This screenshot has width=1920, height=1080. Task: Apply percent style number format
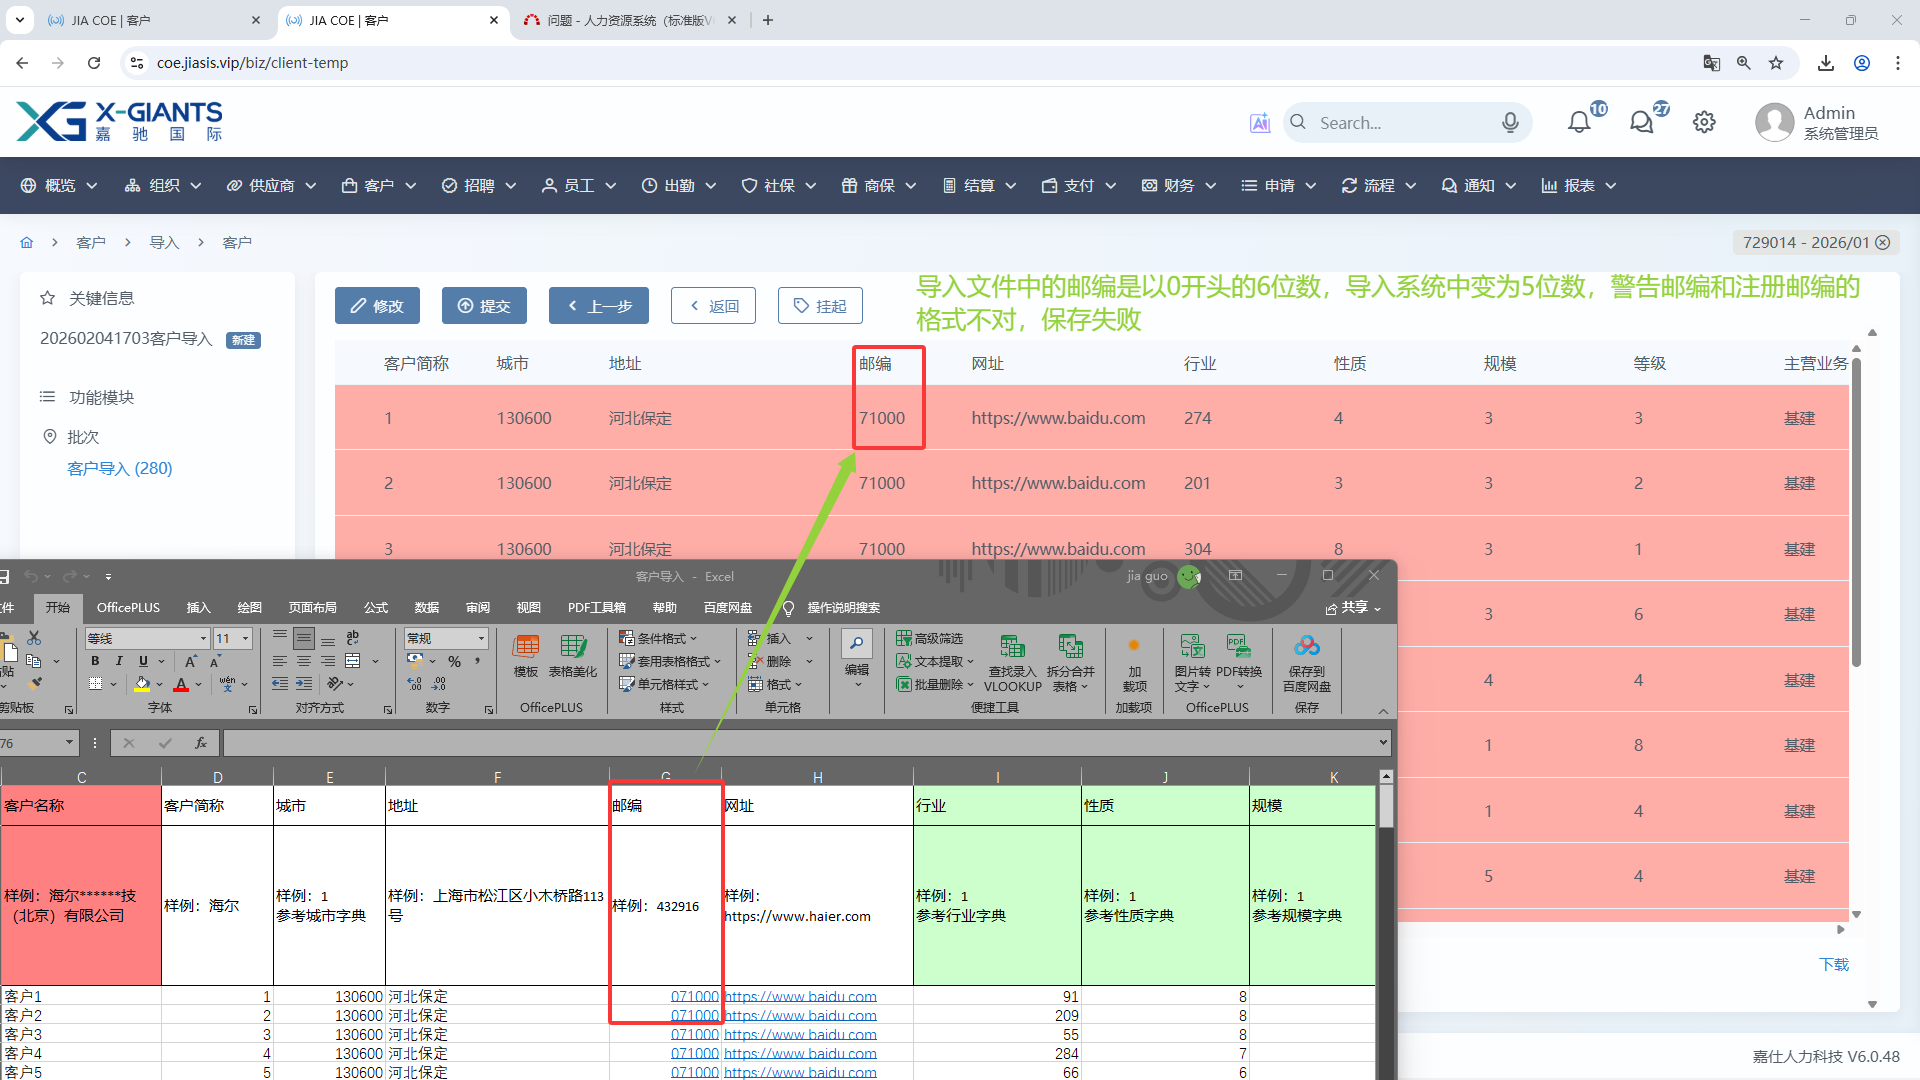(454, 661)
